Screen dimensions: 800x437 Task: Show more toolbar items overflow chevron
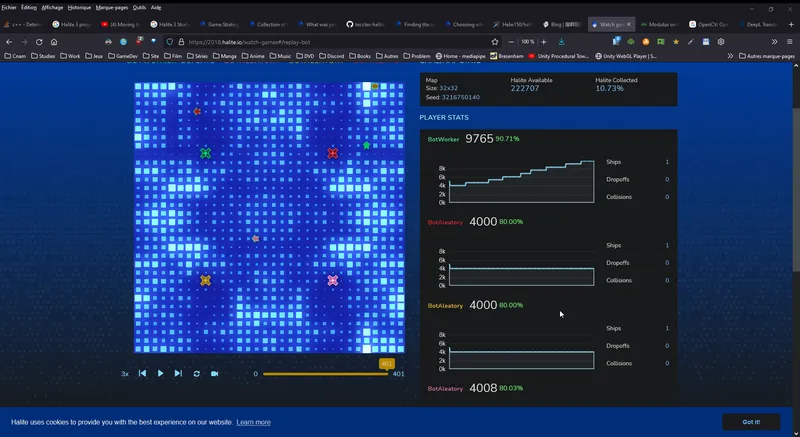click(774, 42)
